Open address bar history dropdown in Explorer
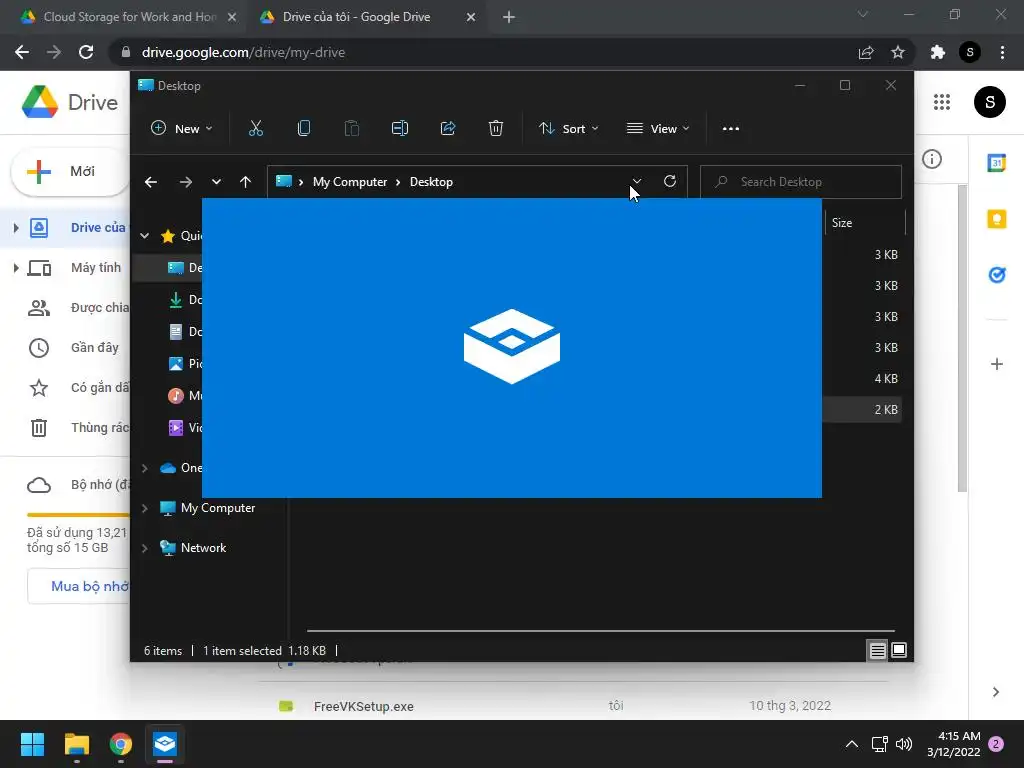The height and width of the screenshot is (768, 1024). tap(637, 182)
